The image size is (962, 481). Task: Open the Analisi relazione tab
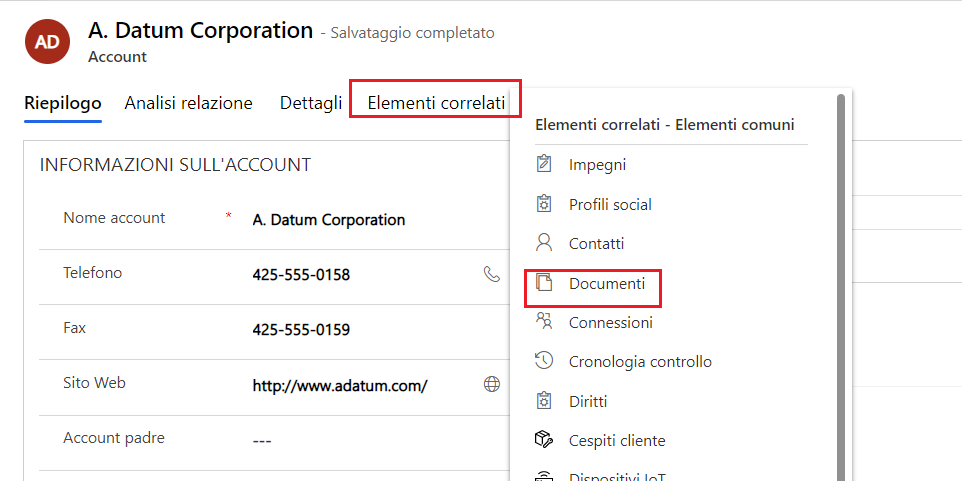[x=188, y=102]
